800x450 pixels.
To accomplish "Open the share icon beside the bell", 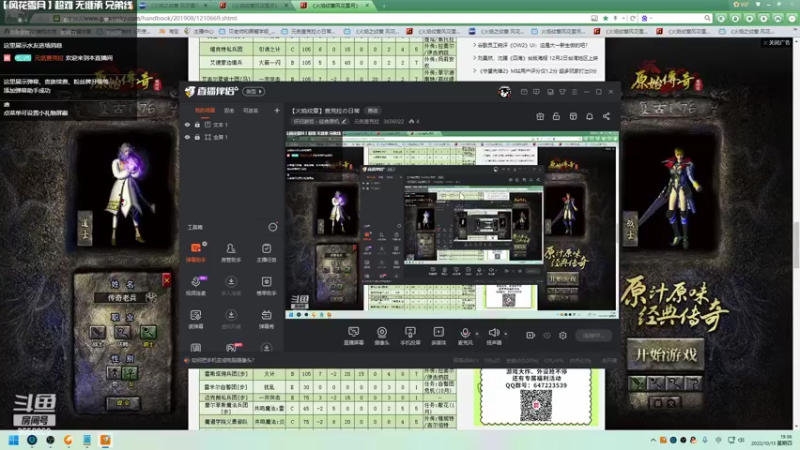I will point(606,116).
